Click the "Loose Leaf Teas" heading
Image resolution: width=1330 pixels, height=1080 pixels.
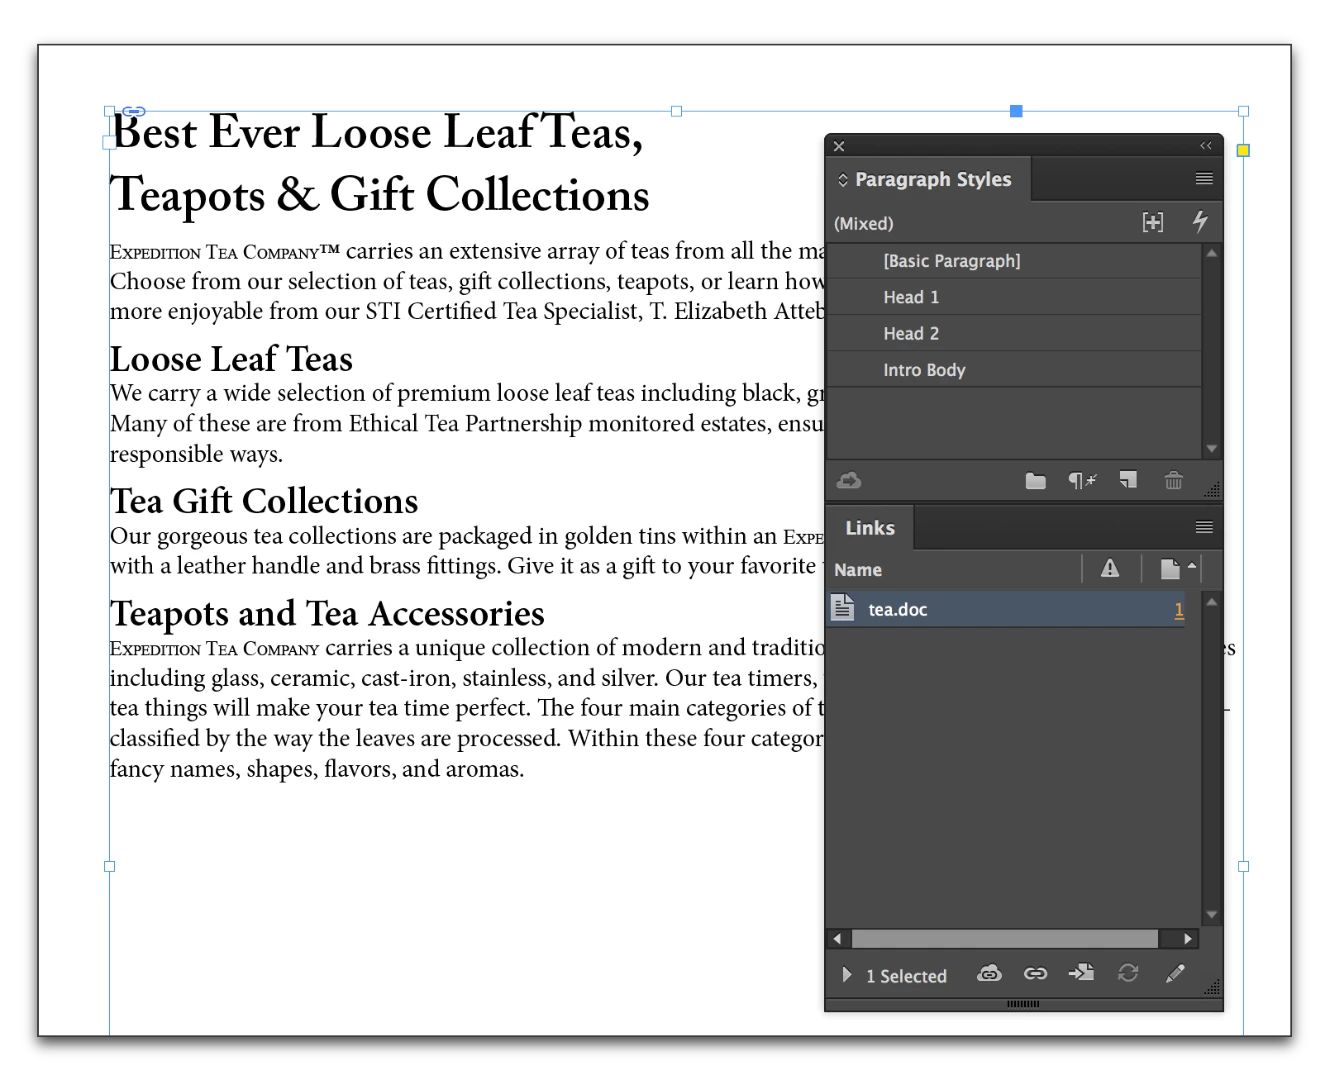tap(231, 359)
